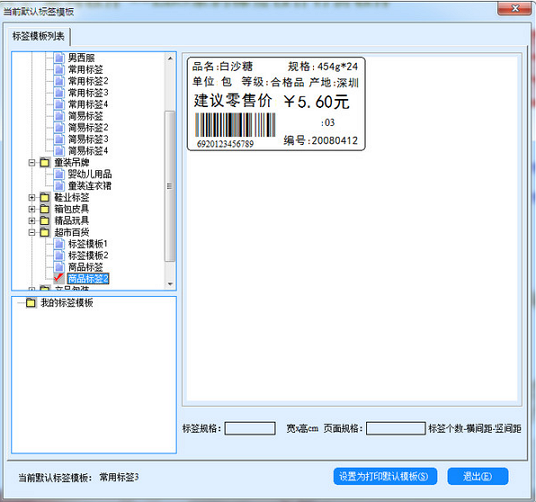The image size is (536, 502).
Task: Click the red checkmark beside 商品标签2
Action: tap(59, 278)
